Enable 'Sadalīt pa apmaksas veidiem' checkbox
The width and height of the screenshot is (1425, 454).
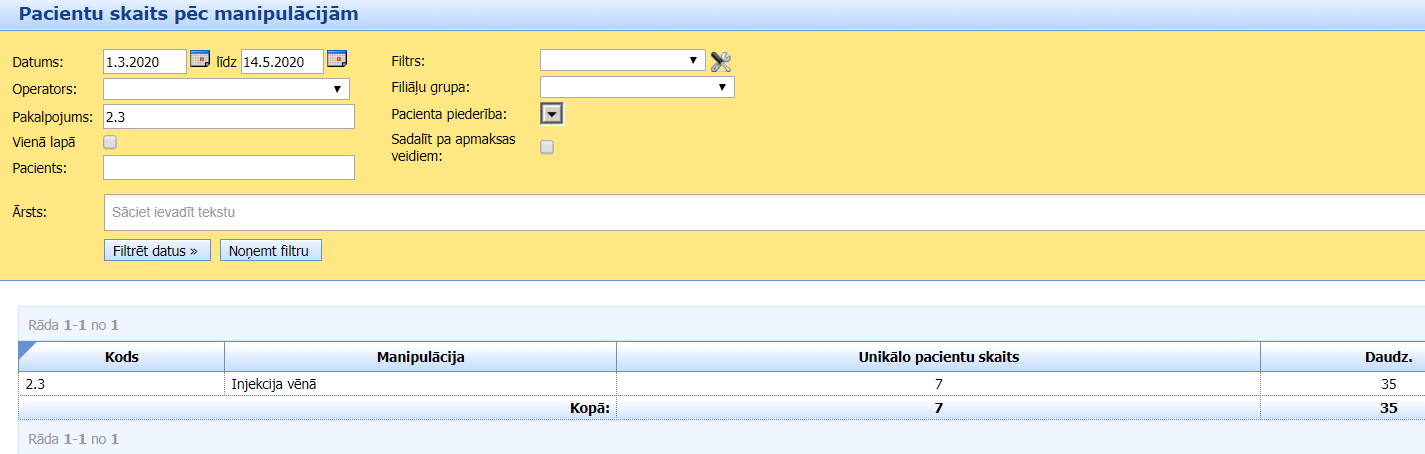pos(546,147)
